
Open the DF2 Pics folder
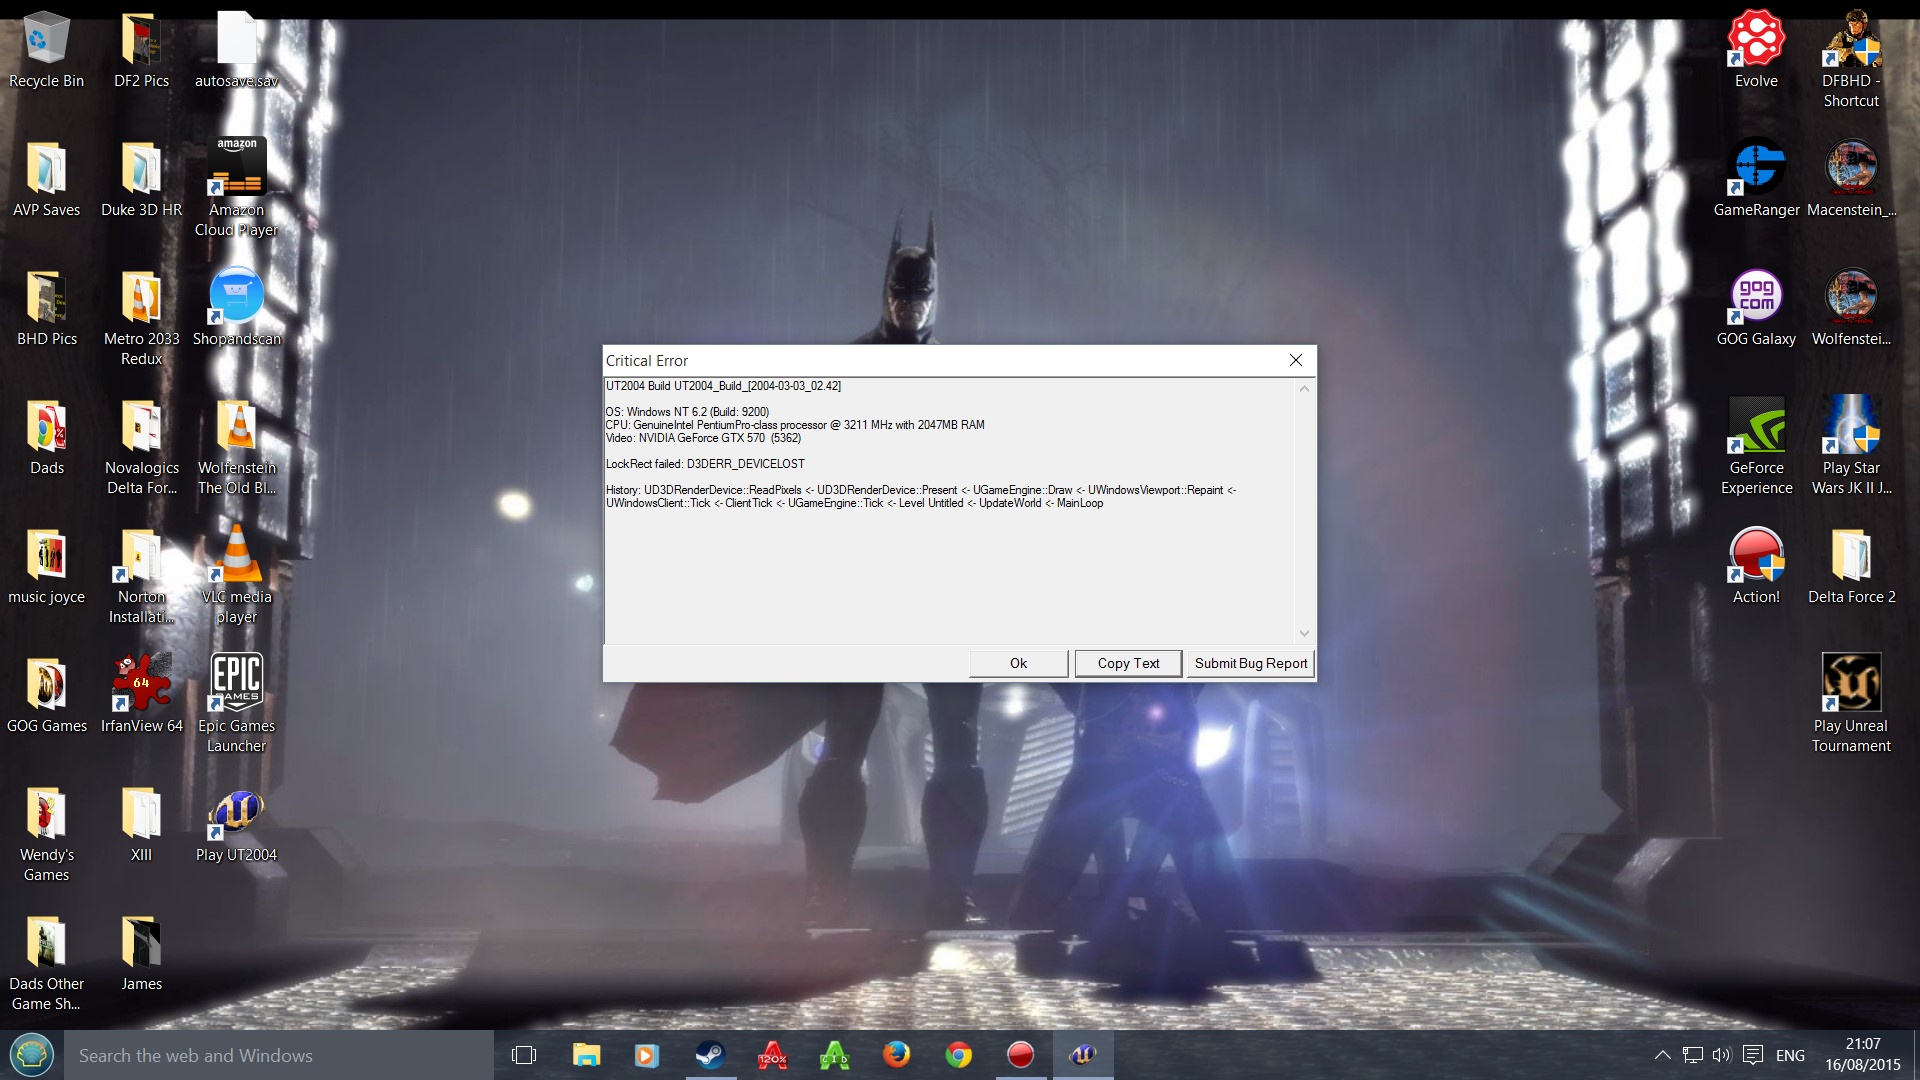coord(141,50)
